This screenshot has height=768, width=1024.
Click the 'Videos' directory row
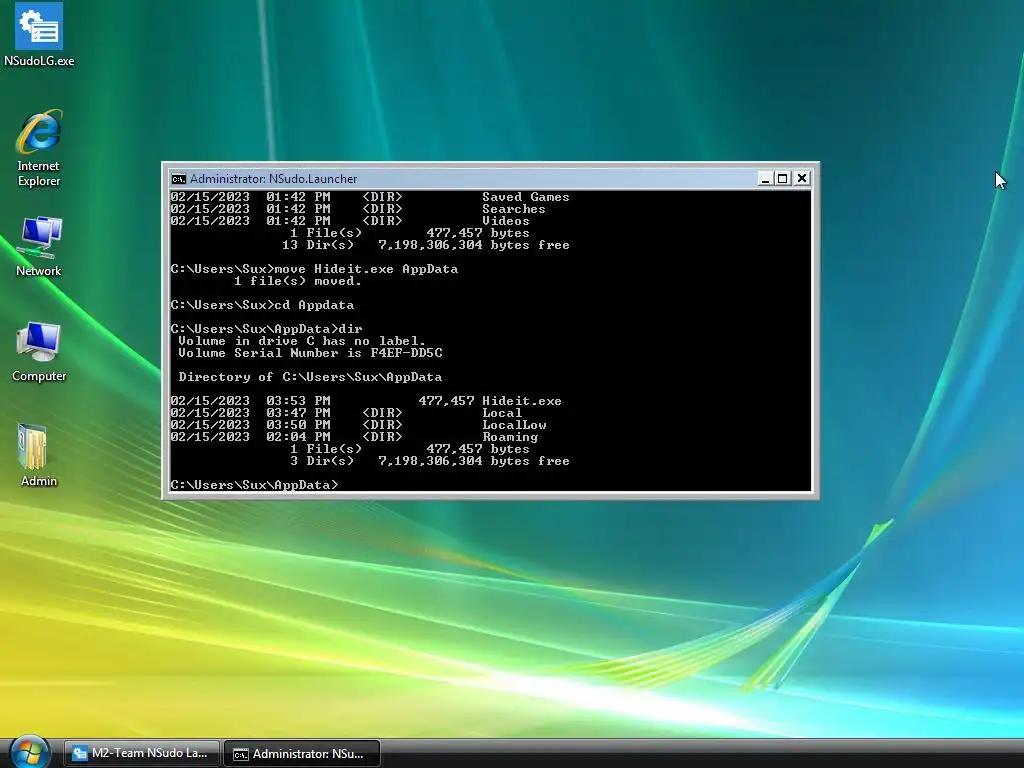click(350, 221)
